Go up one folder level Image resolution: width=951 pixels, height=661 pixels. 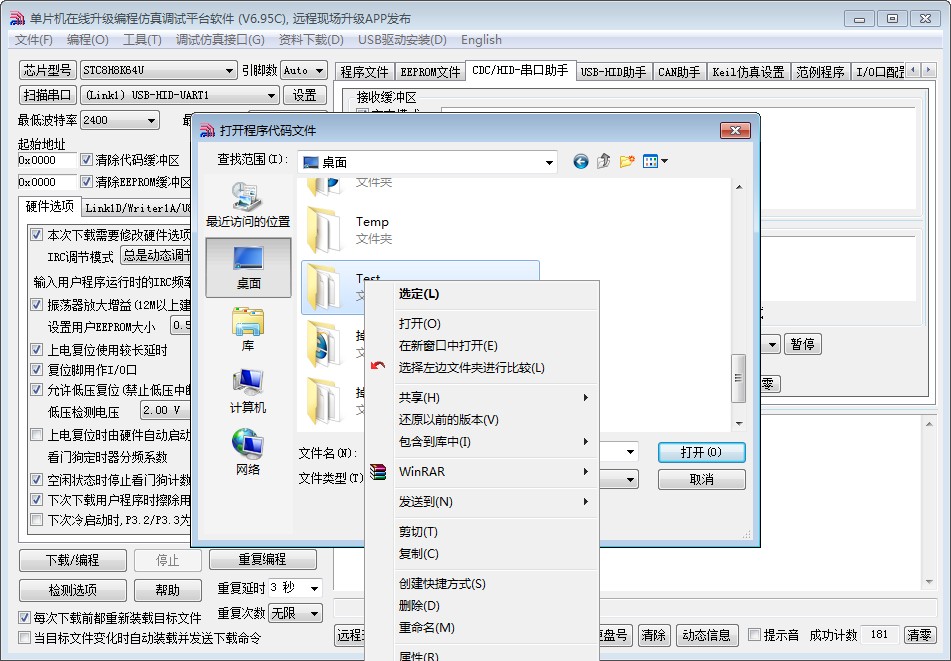click(x=603, y=161)
